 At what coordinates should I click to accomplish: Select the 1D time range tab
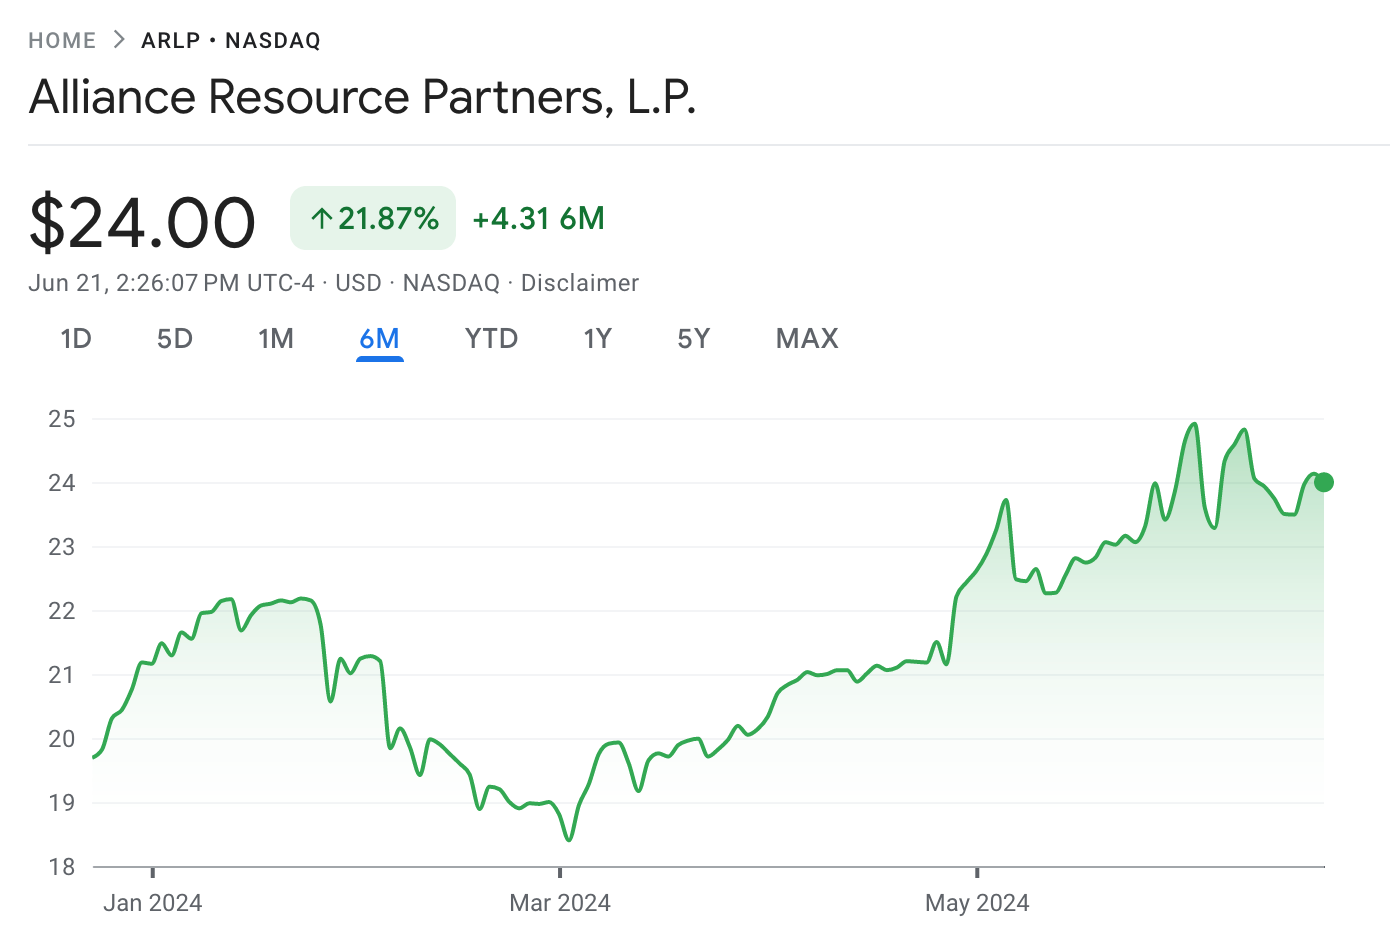point(76,339)
